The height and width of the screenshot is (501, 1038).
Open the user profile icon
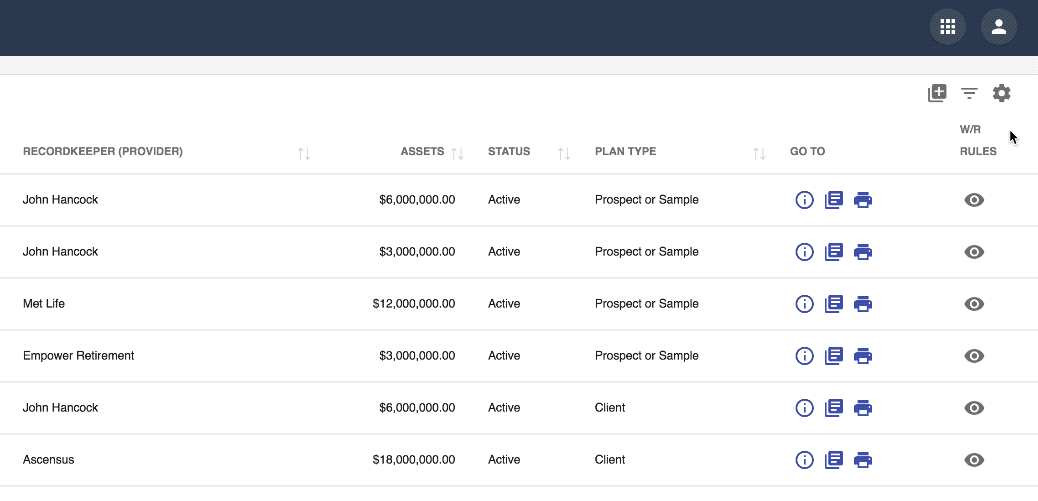tap(998, 27)
